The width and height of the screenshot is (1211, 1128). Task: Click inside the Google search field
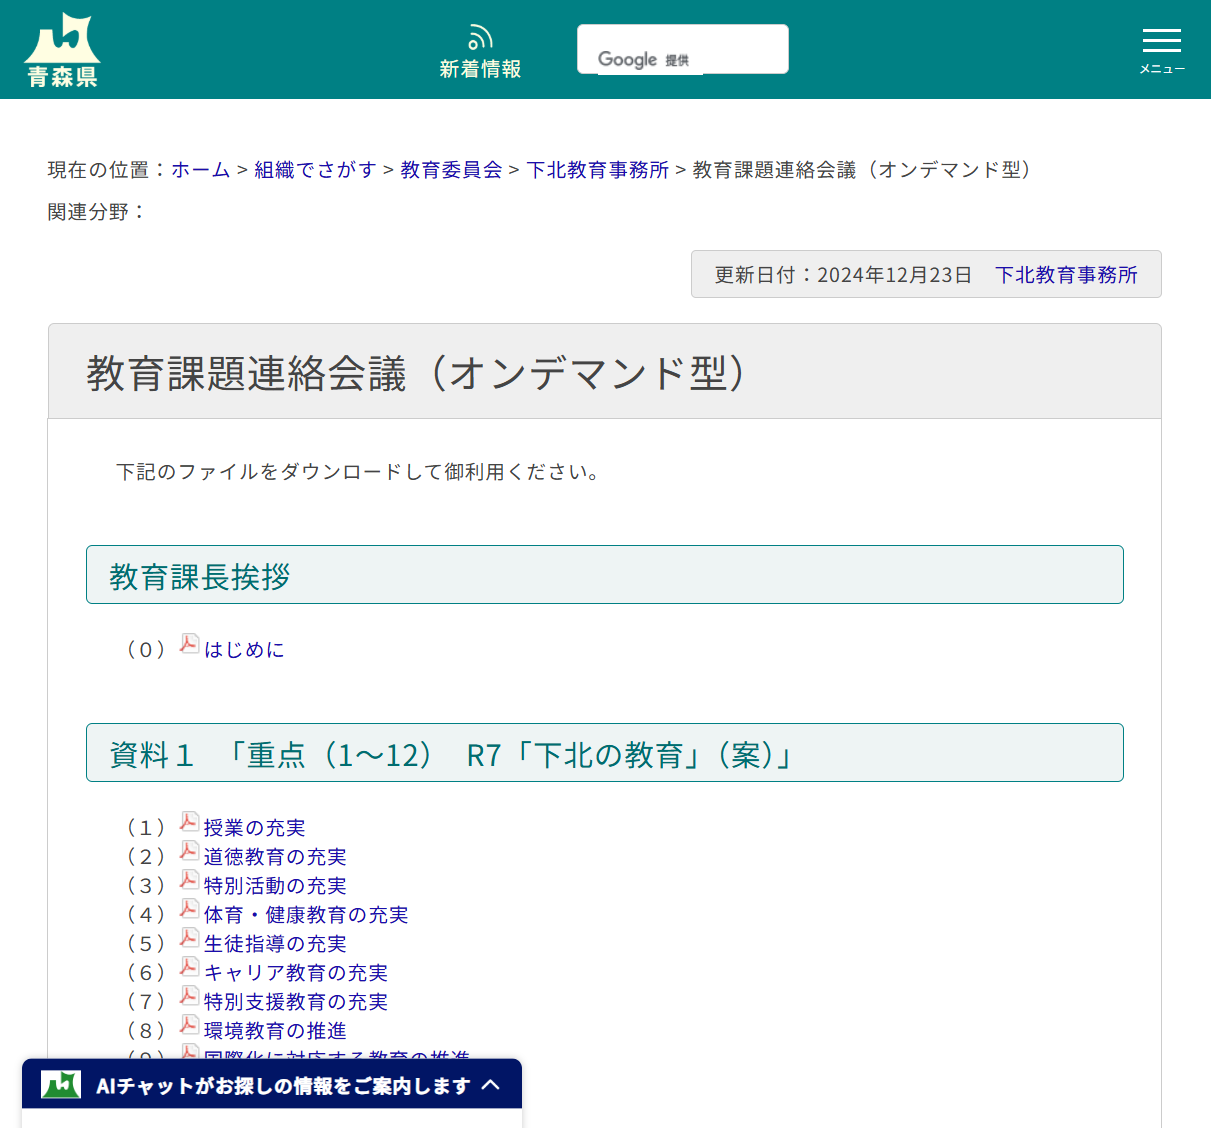[x=683, y=48]
